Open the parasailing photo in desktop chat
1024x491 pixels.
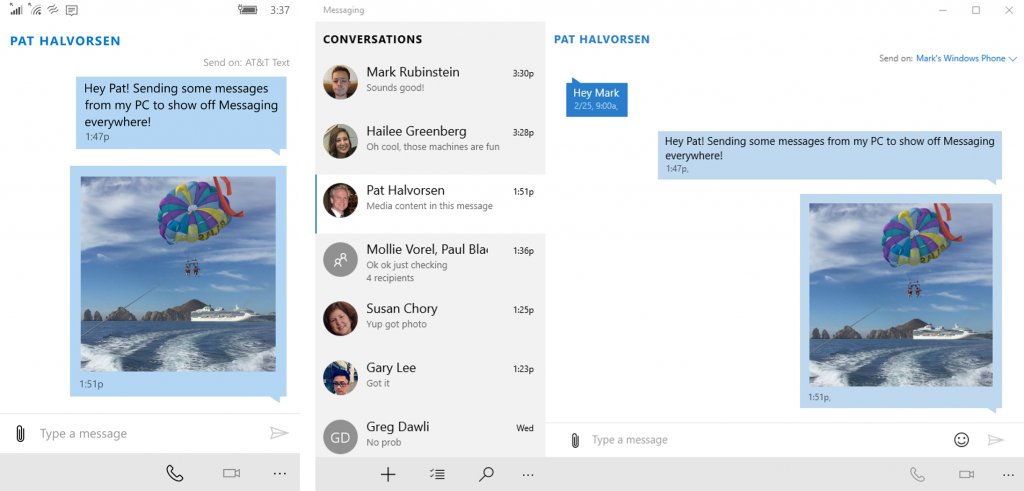click(900, 295)
